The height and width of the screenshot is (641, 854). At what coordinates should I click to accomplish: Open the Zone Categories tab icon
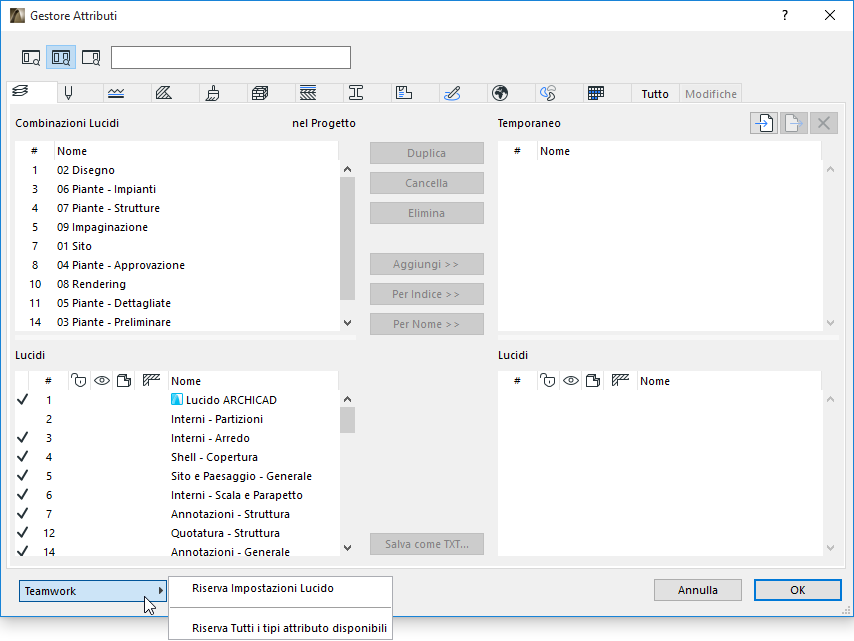(x=404, y=93)
